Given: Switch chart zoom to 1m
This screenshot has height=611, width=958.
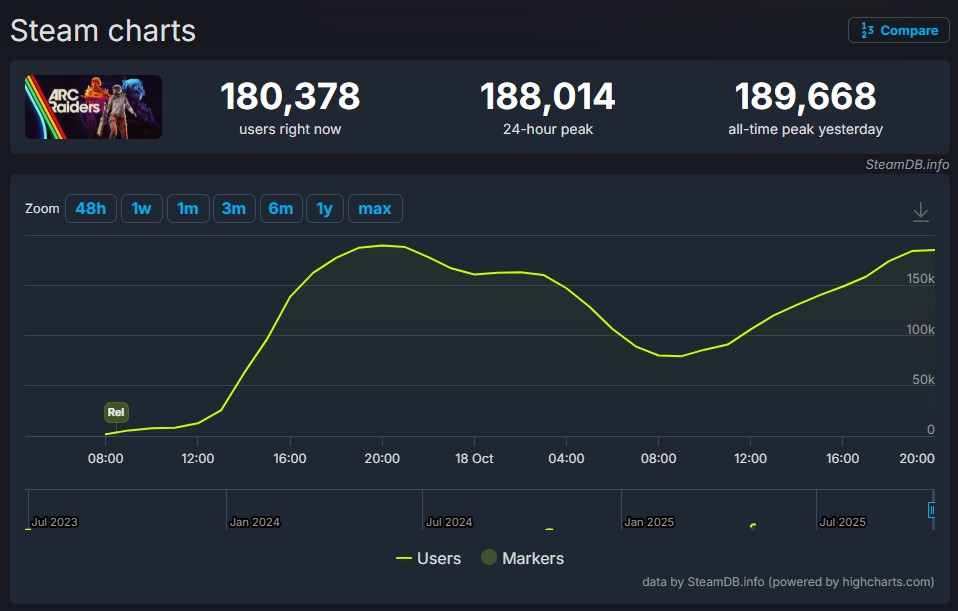Looking at the screenshot, I should click(x=187, y=208).
